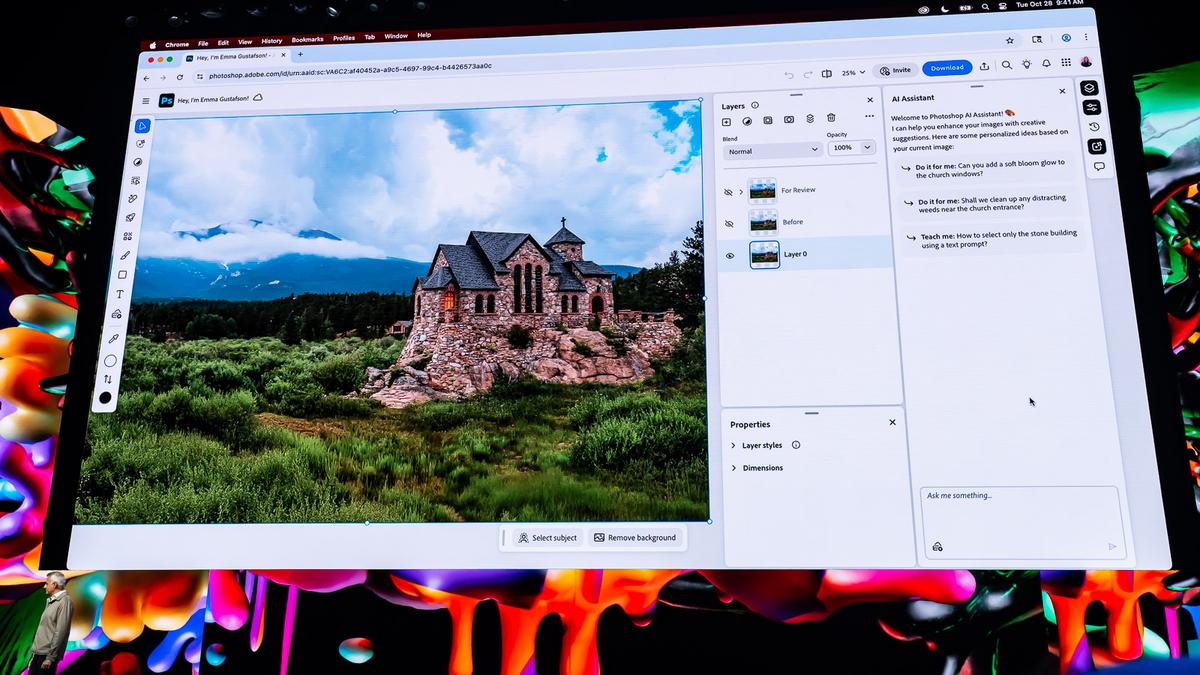
Task: Expand the Layer styles section
Action: click(733, 446)
